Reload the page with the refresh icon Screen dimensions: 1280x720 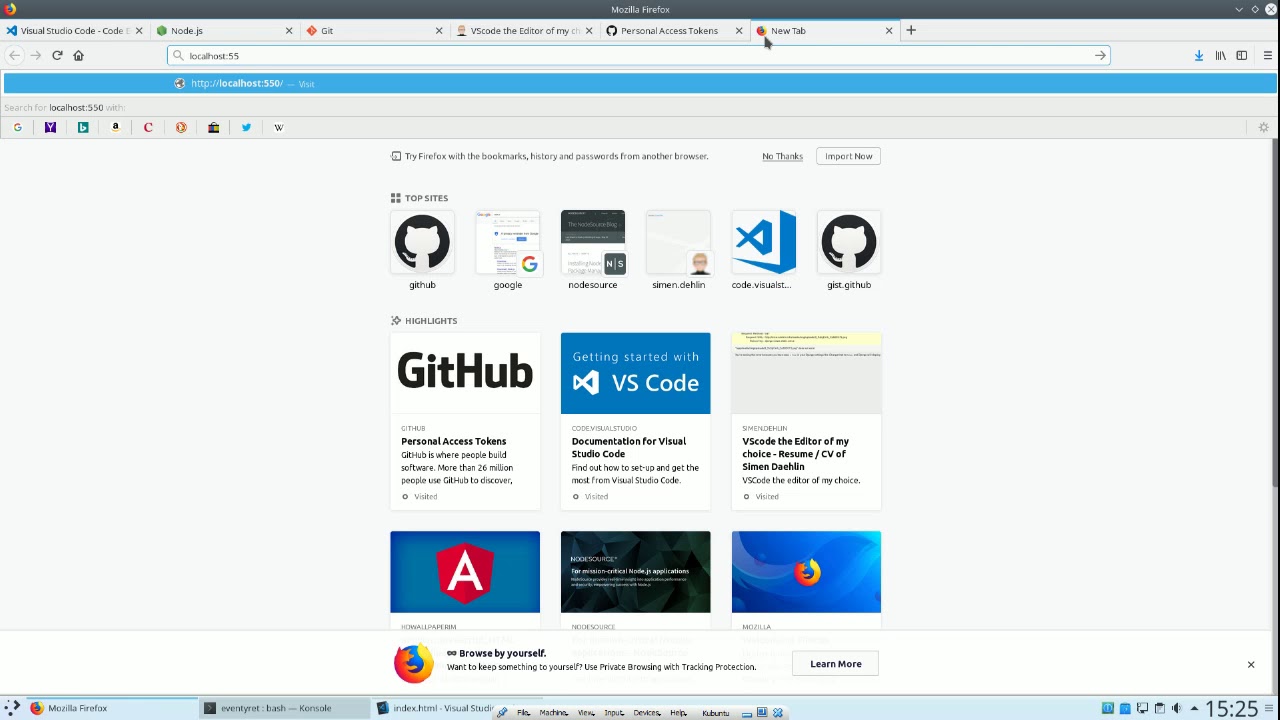(x=57, y=55)
